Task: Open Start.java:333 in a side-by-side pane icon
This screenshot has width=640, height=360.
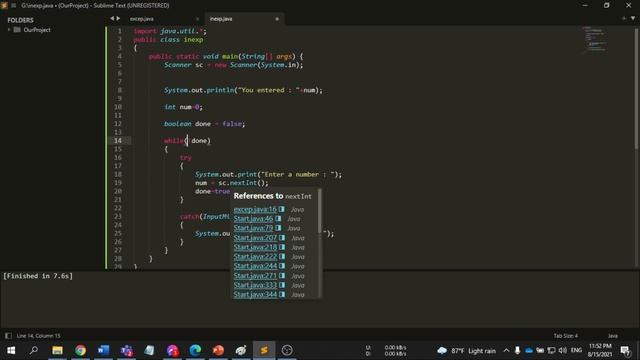Action: 282,285
